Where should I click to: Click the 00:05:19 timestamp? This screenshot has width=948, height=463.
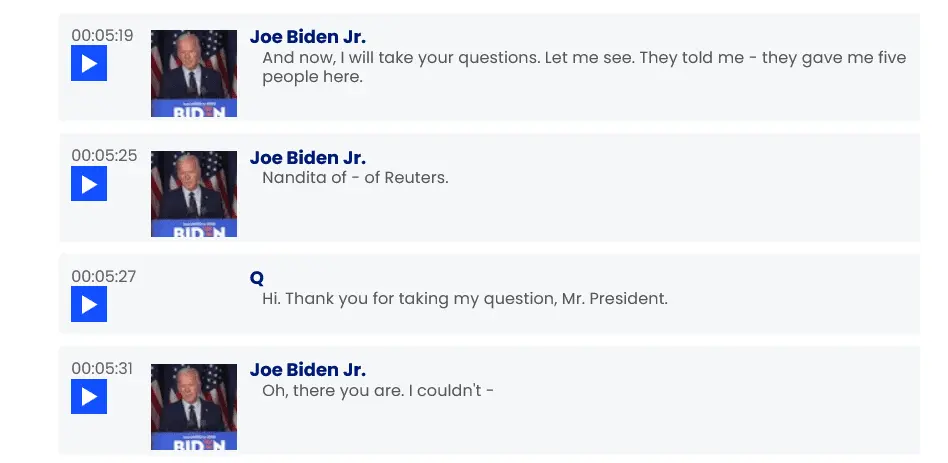point(102,35)
